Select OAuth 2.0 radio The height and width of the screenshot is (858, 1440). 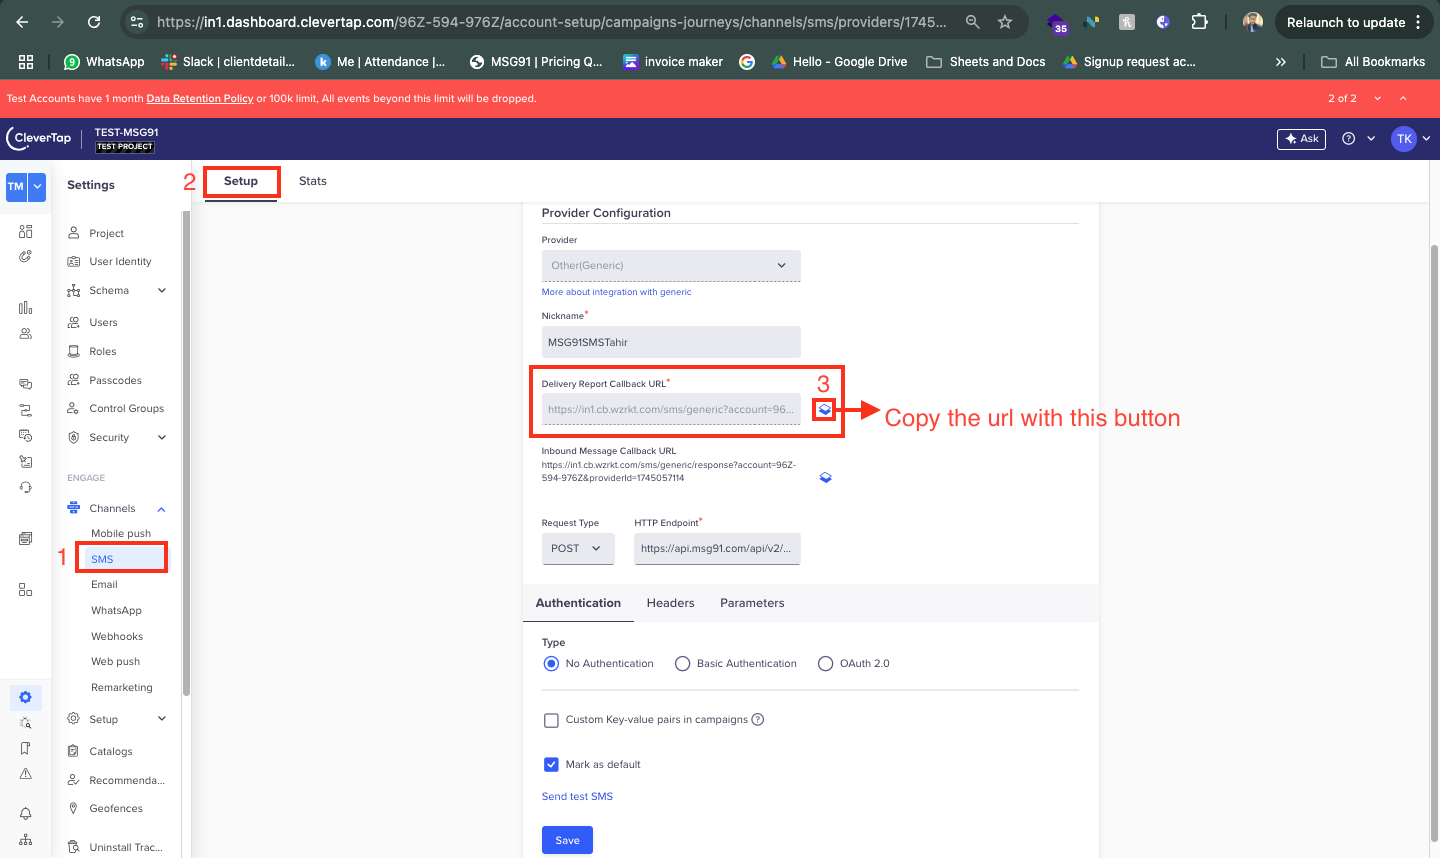click(x=825, y=664)
